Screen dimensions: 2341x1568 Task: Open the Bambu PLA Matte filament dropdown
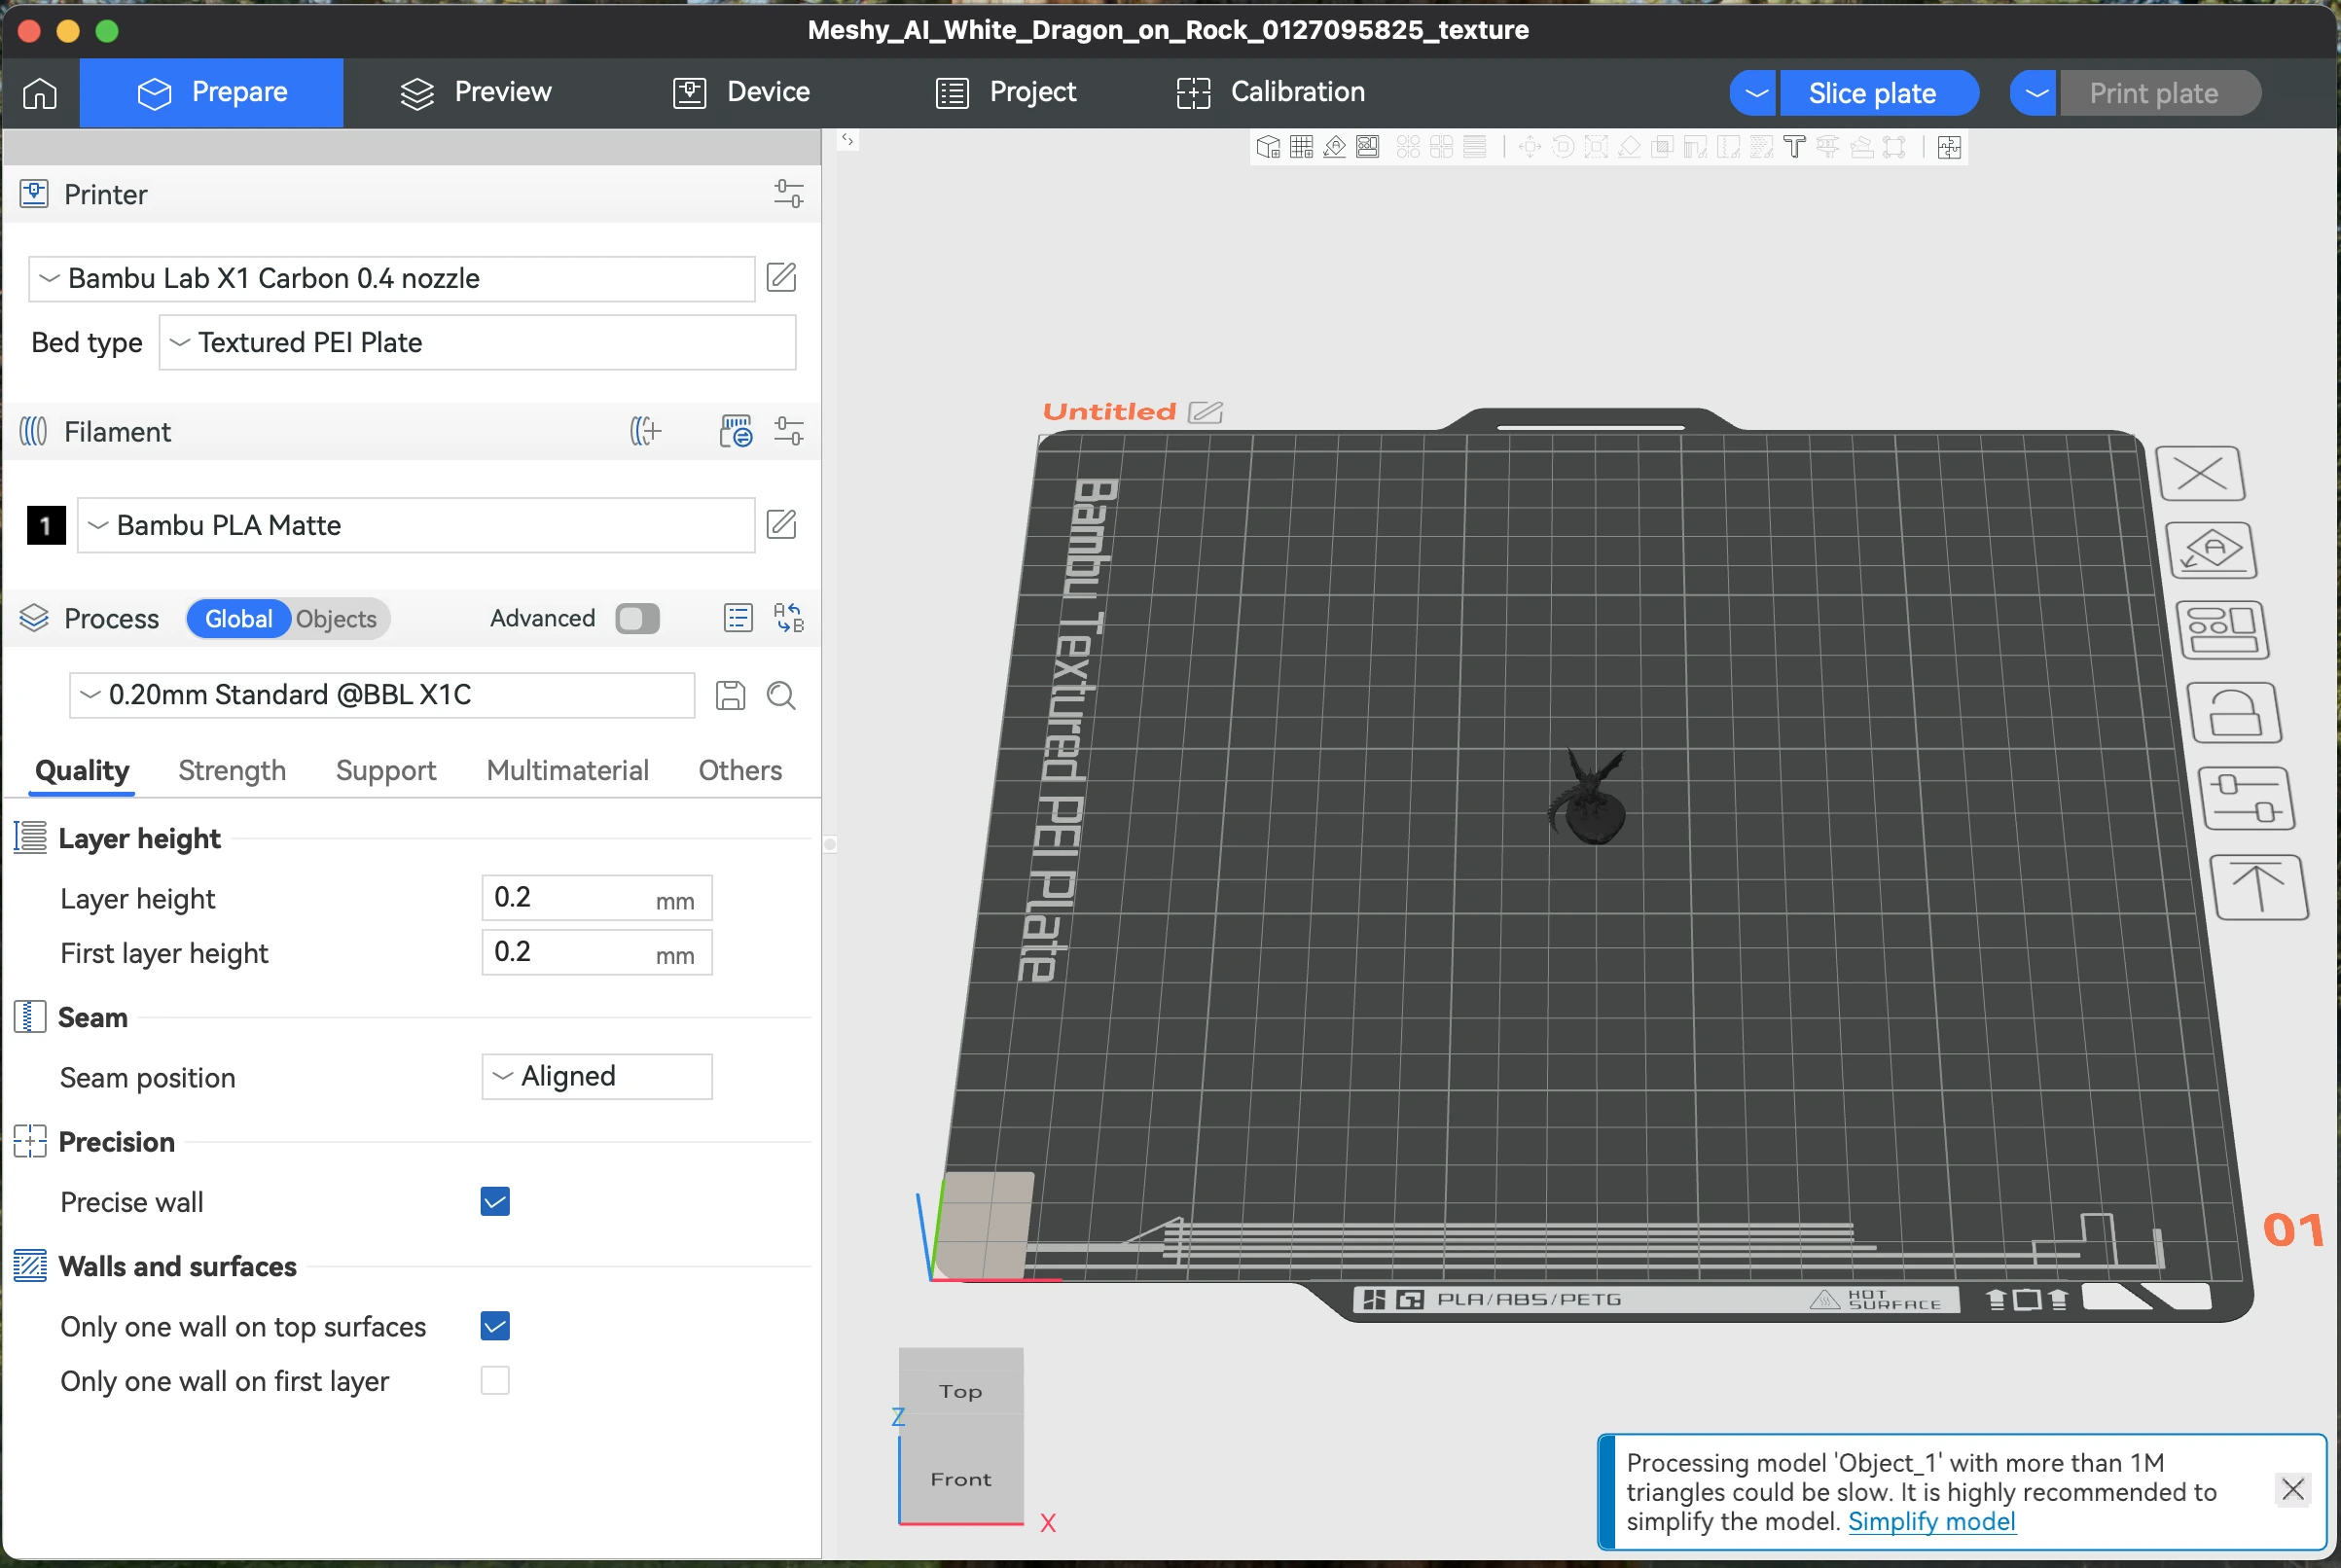coord(415,525)
